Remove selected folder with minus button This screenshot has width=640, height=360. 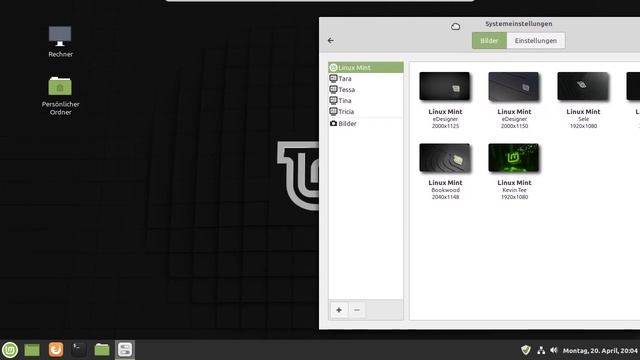click(357, 310)
